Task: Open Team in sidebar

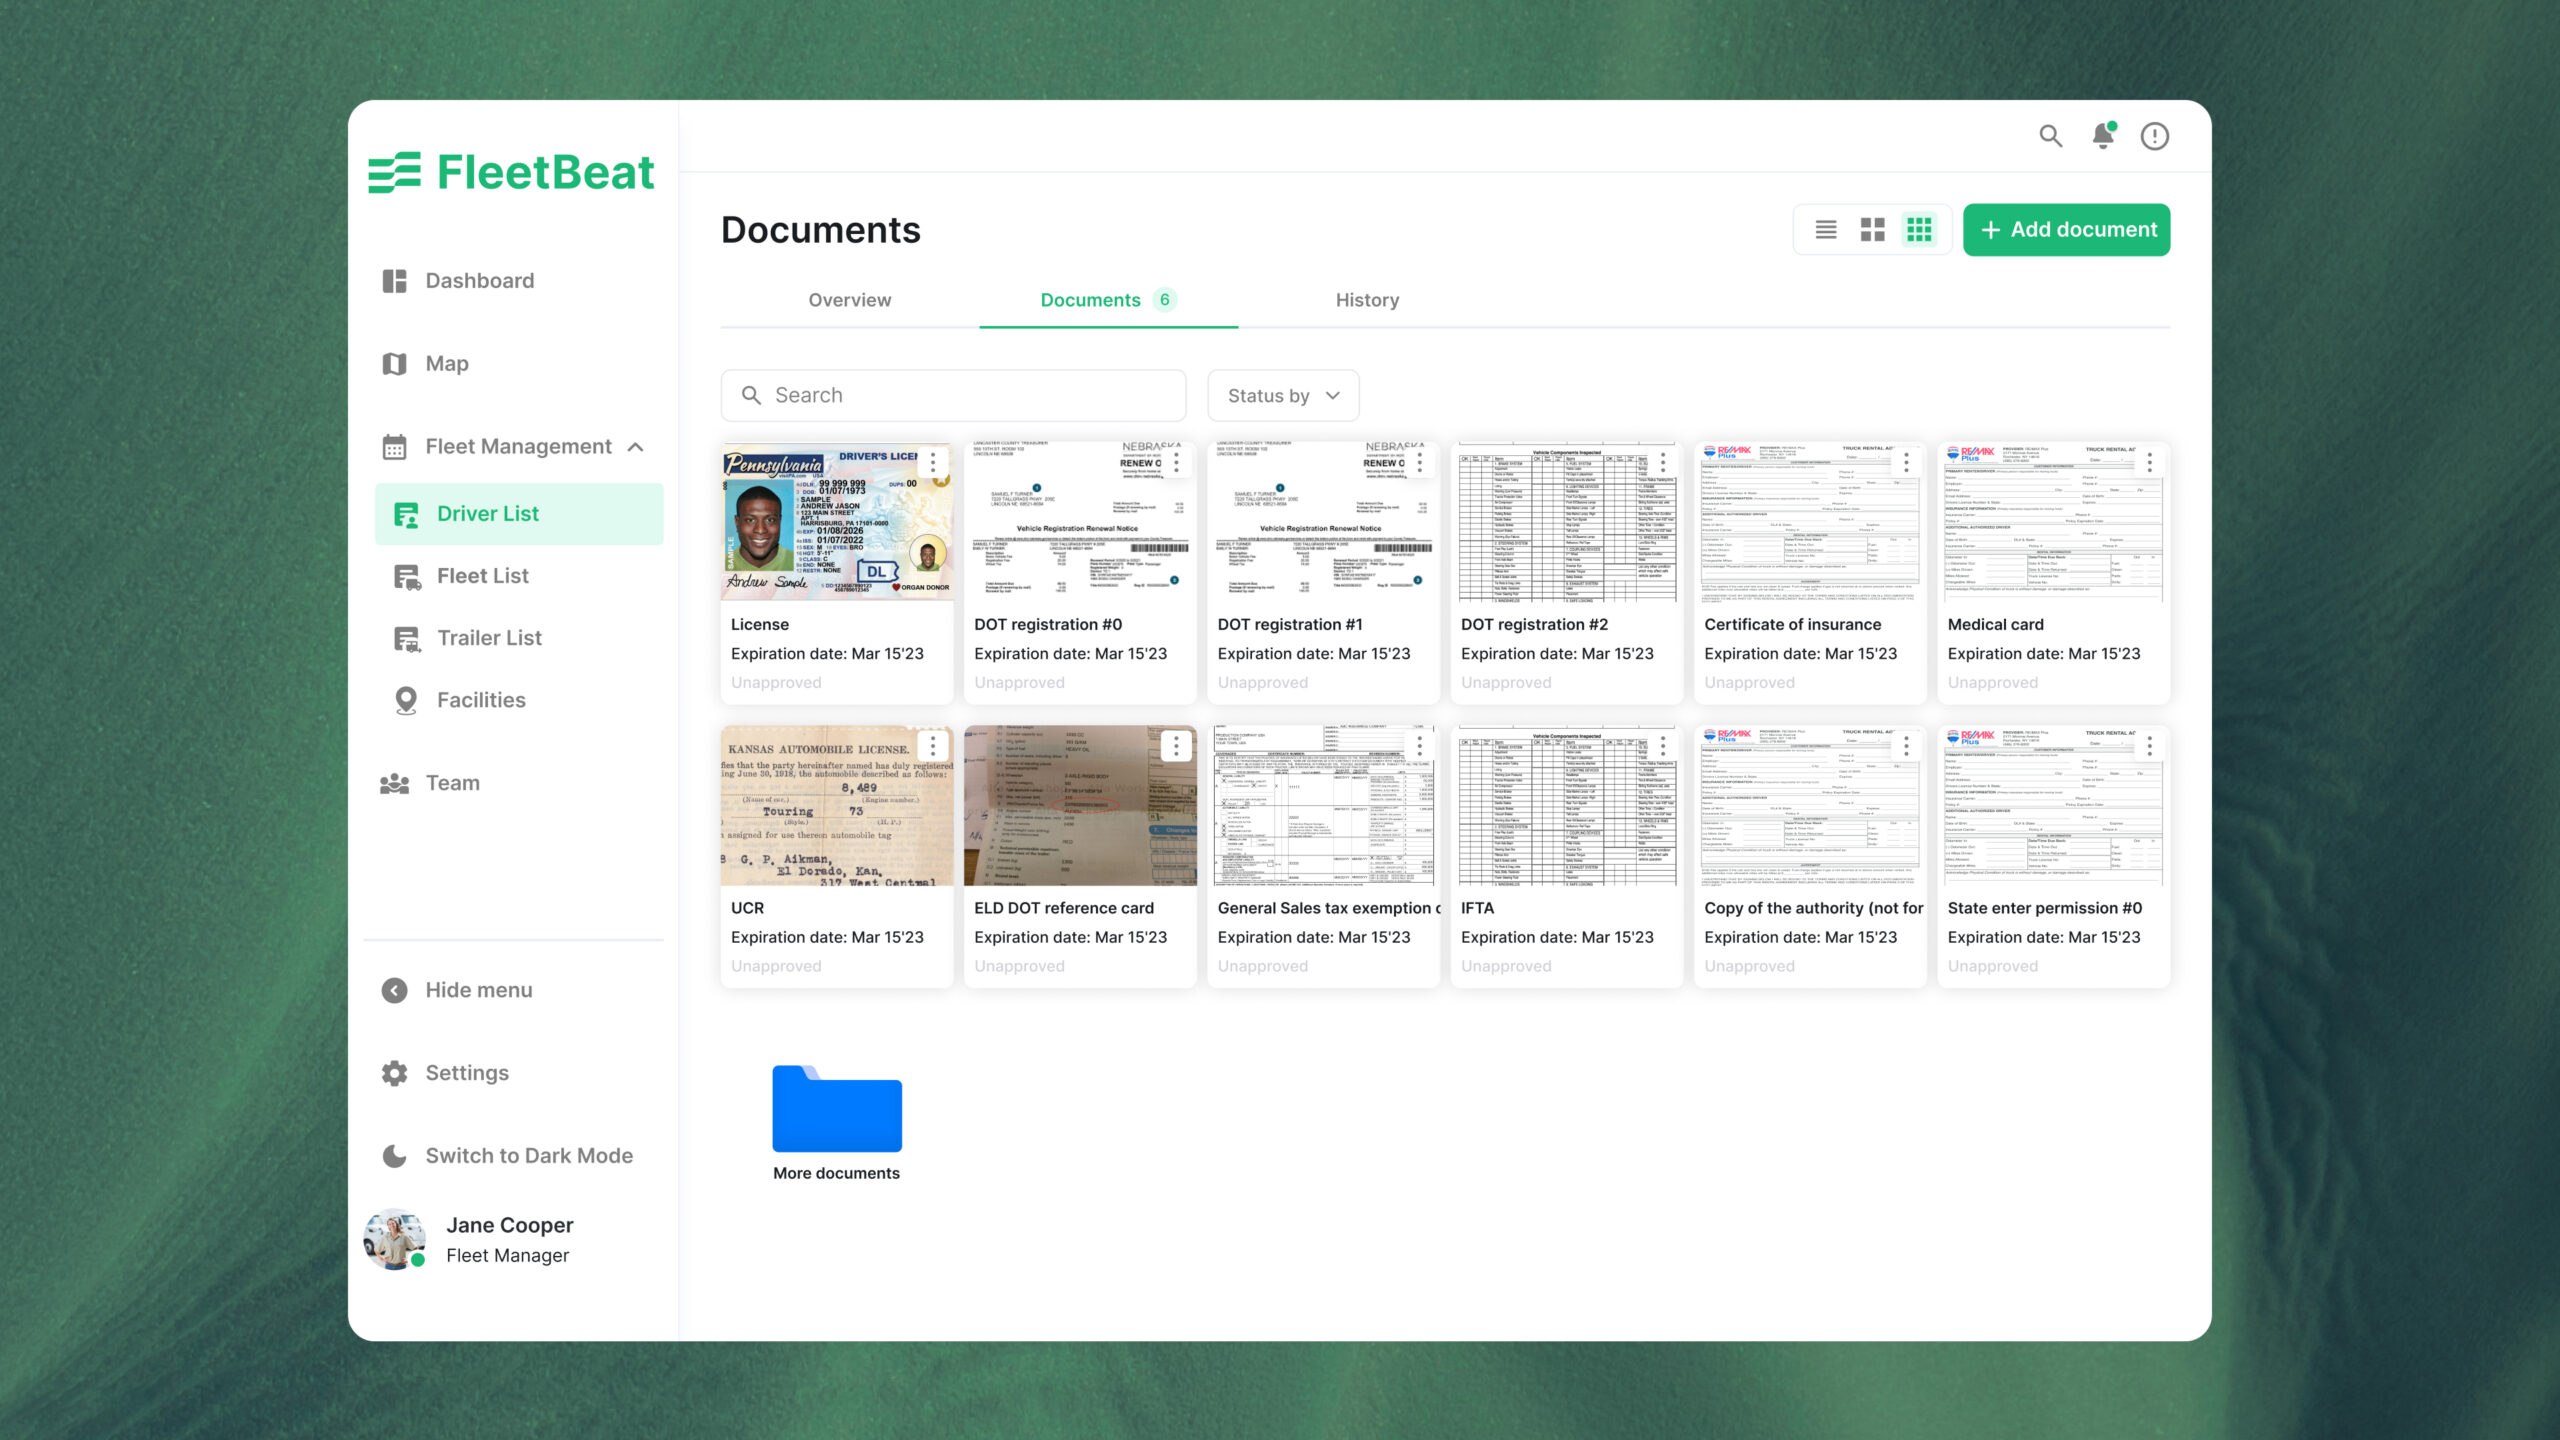Action: [x=429, y=783]
